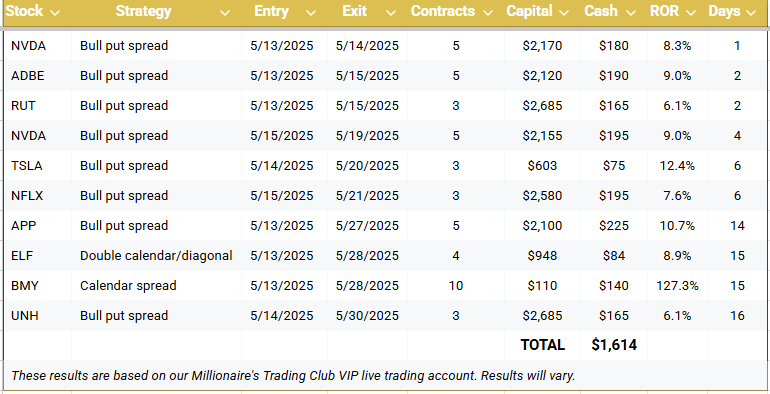
Task: Open the Cash column filter dropdown
Action: point(631,13)
